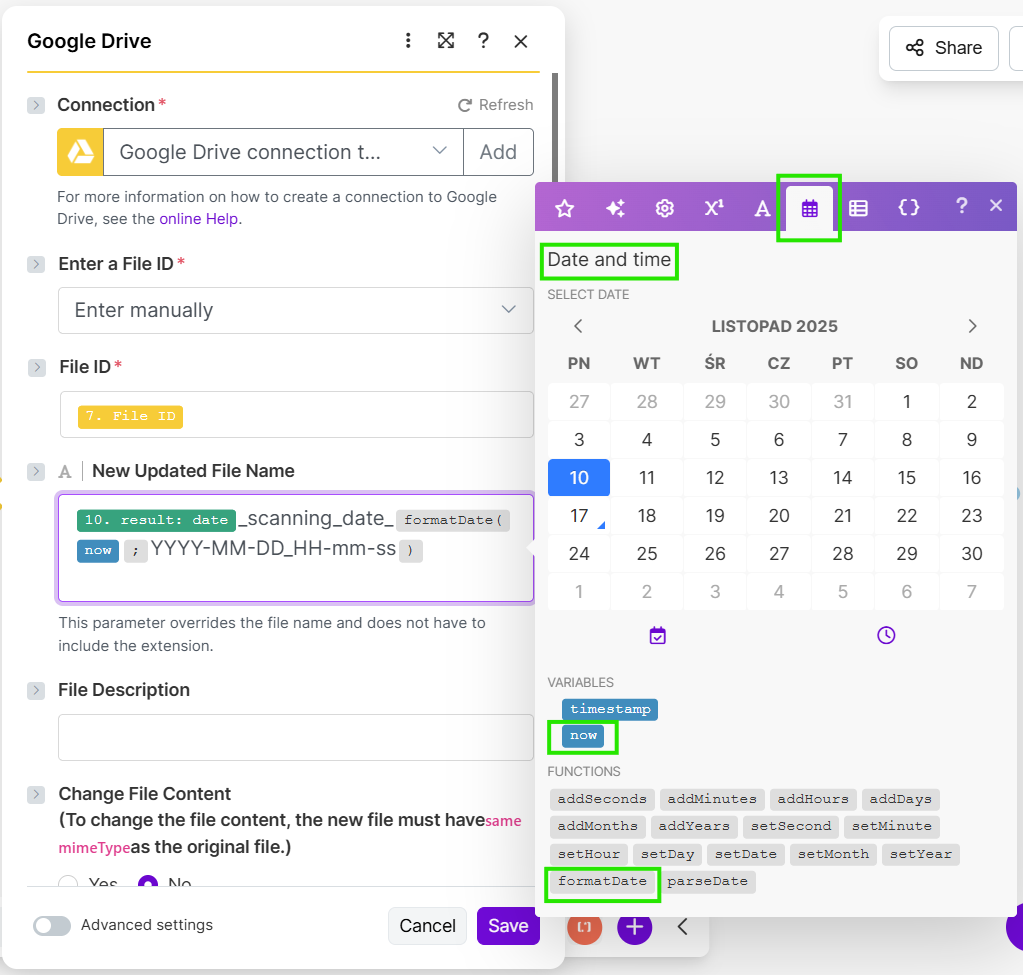
Task: Open the custom variables braces tab
Action: tap(908, 208)
